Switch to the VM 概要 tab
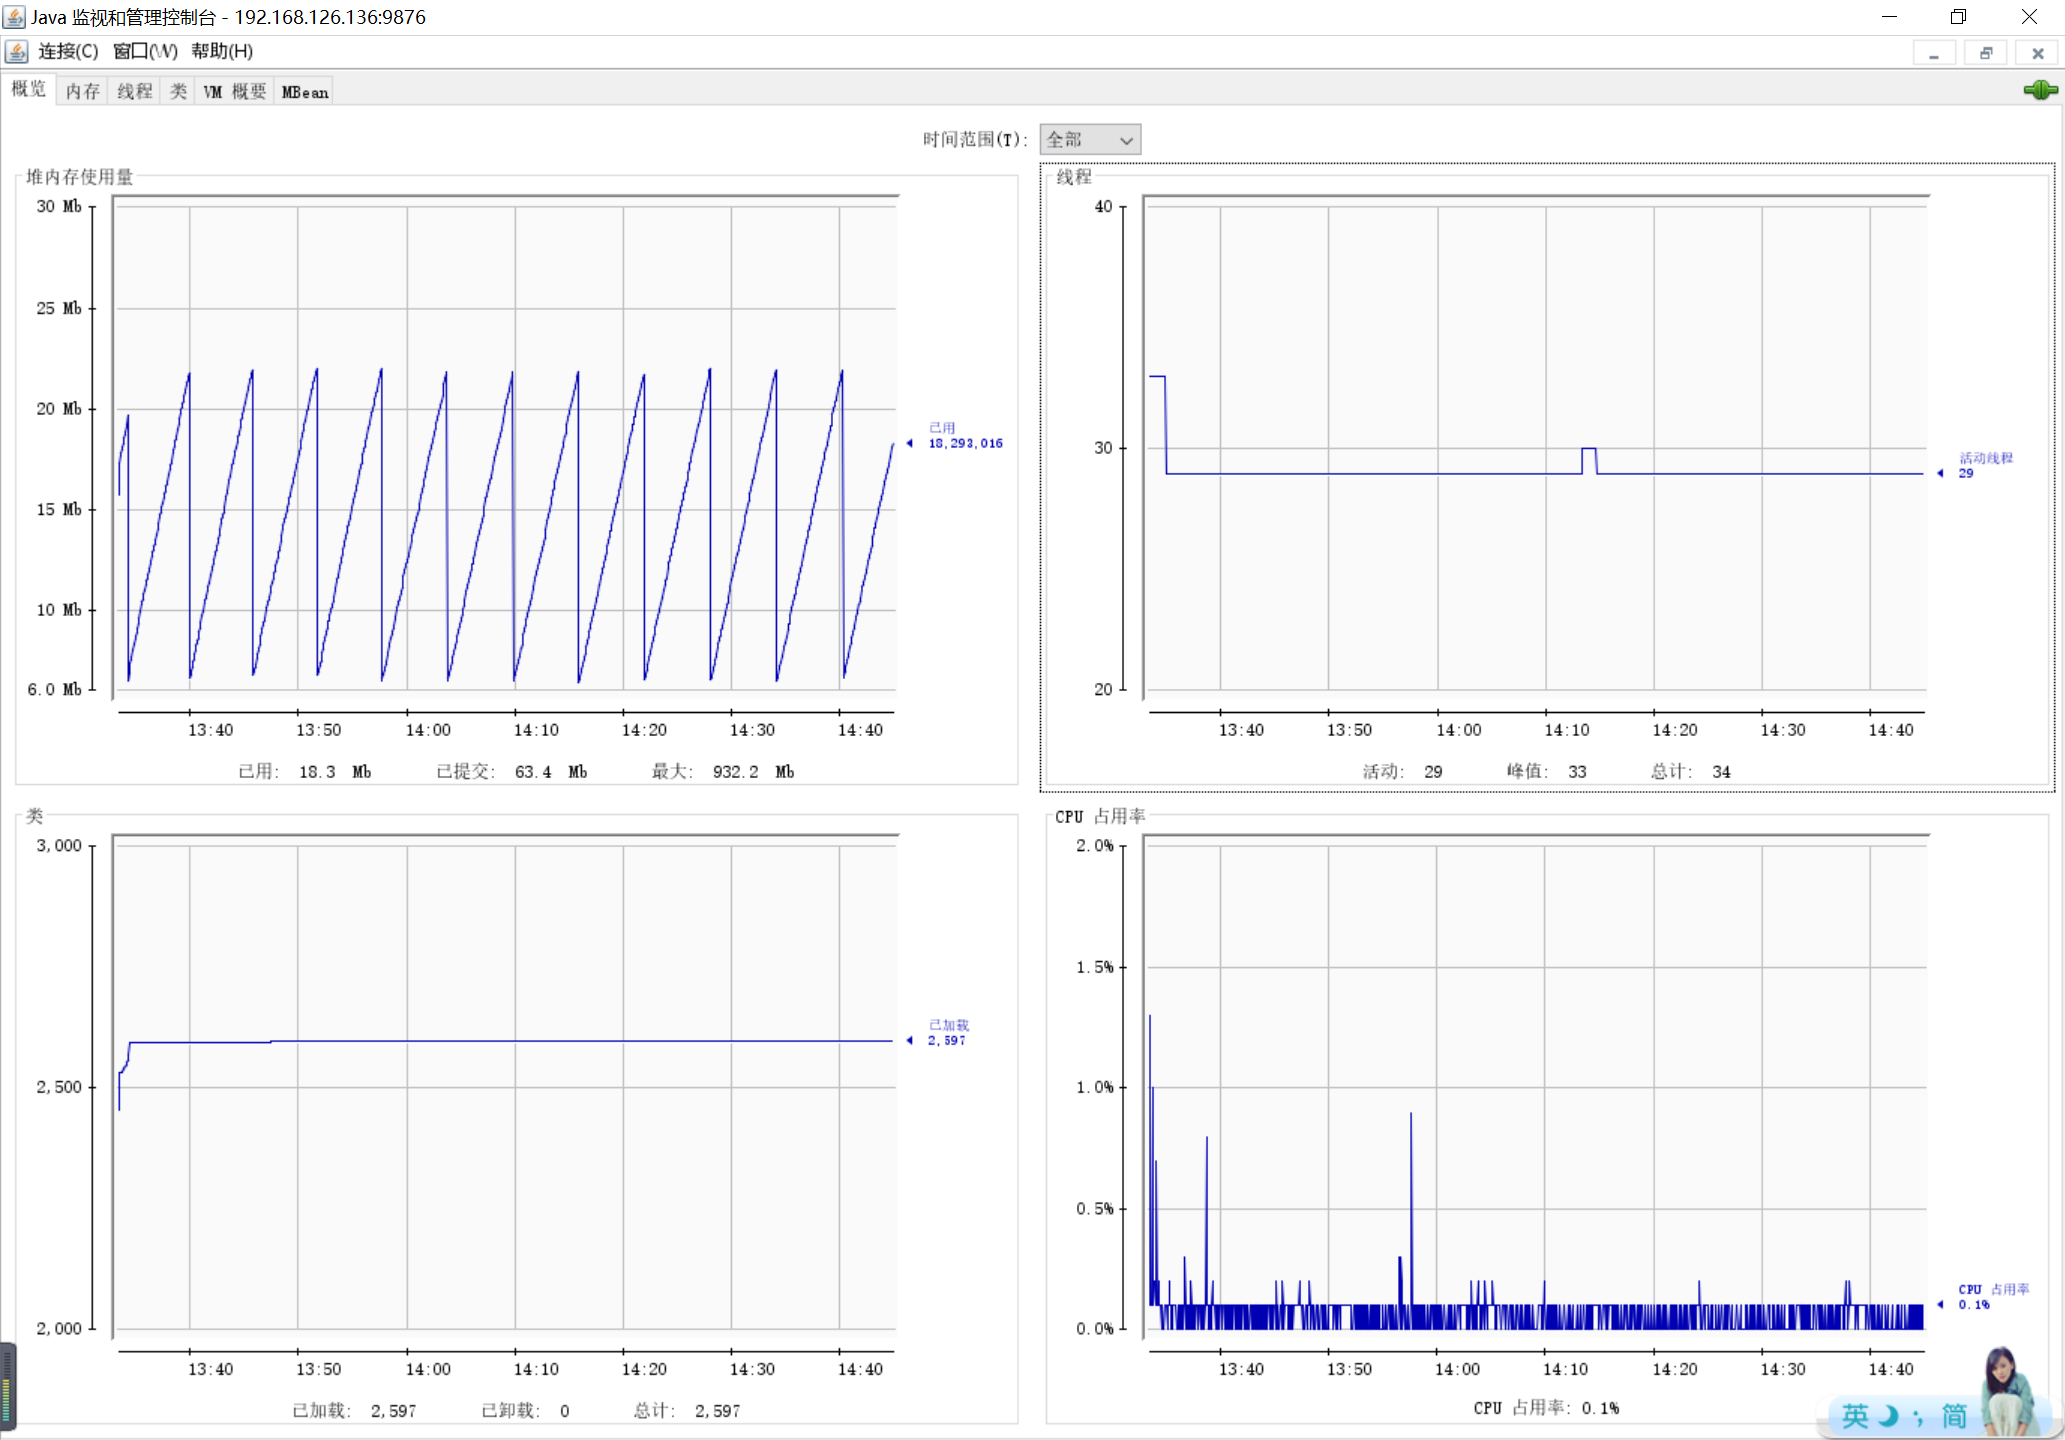Screen dimensions: 2065x1440 point(235,92)
